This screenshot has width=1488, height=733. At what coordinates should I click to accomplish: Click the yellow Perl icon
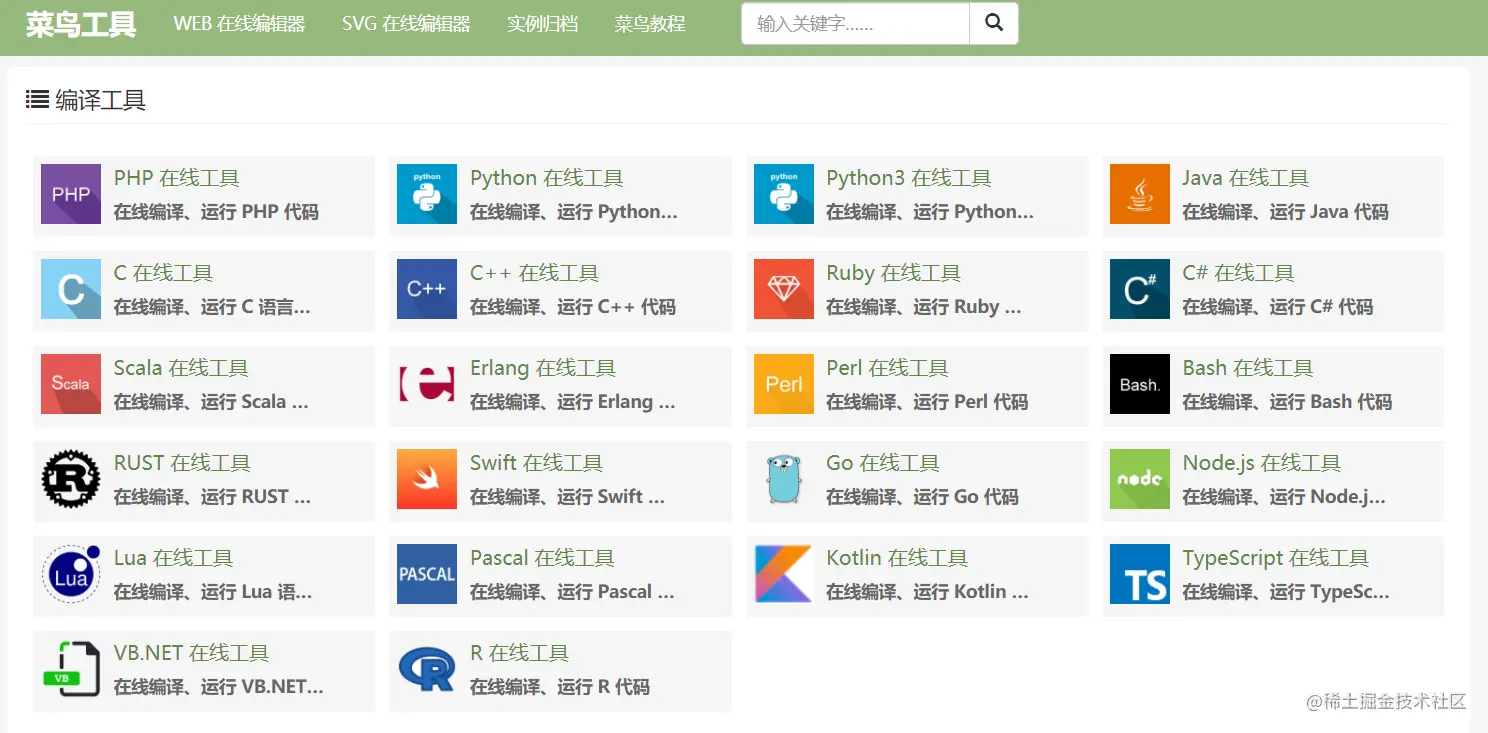point(784,384)
